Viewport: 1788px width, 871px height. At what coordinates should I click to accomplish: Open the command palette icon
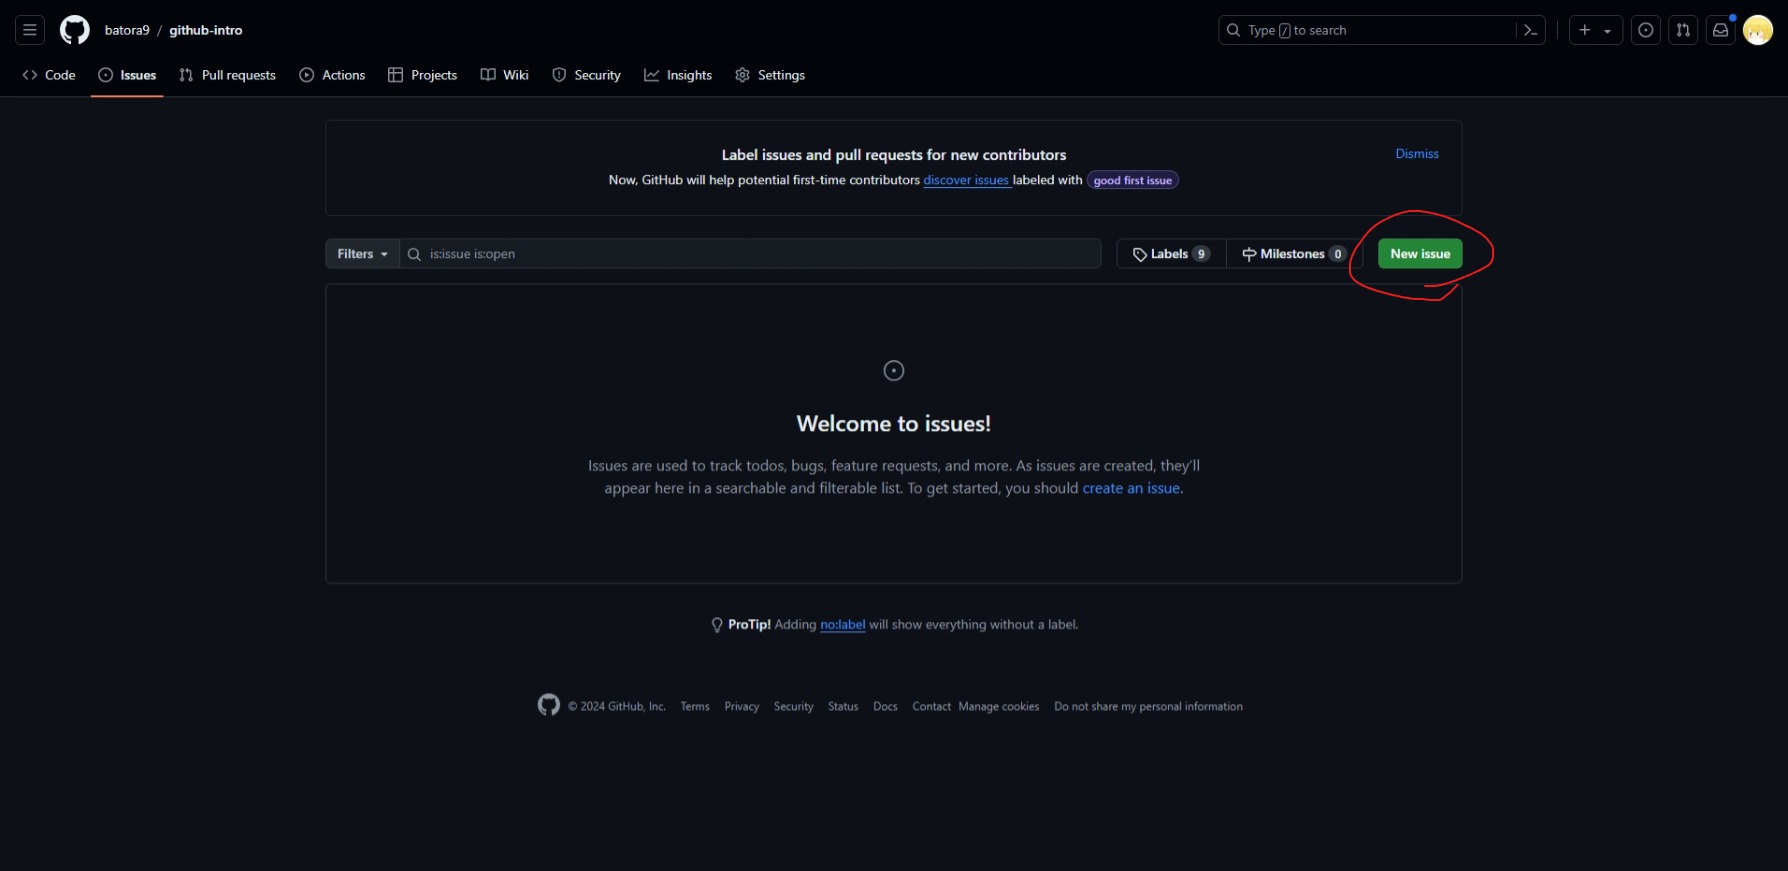(1530, 30)
